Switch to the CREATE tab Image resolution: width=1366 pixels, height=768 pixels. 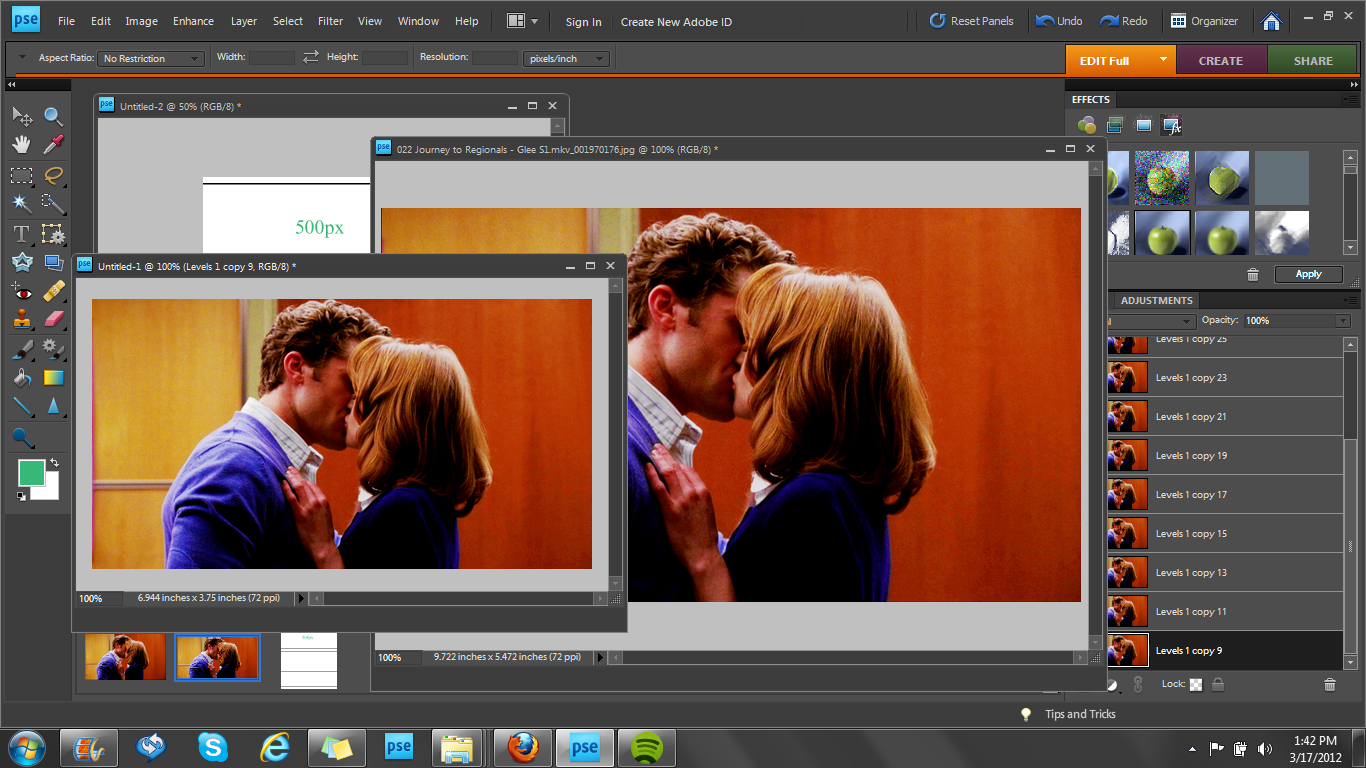[x=1221, y=60]
